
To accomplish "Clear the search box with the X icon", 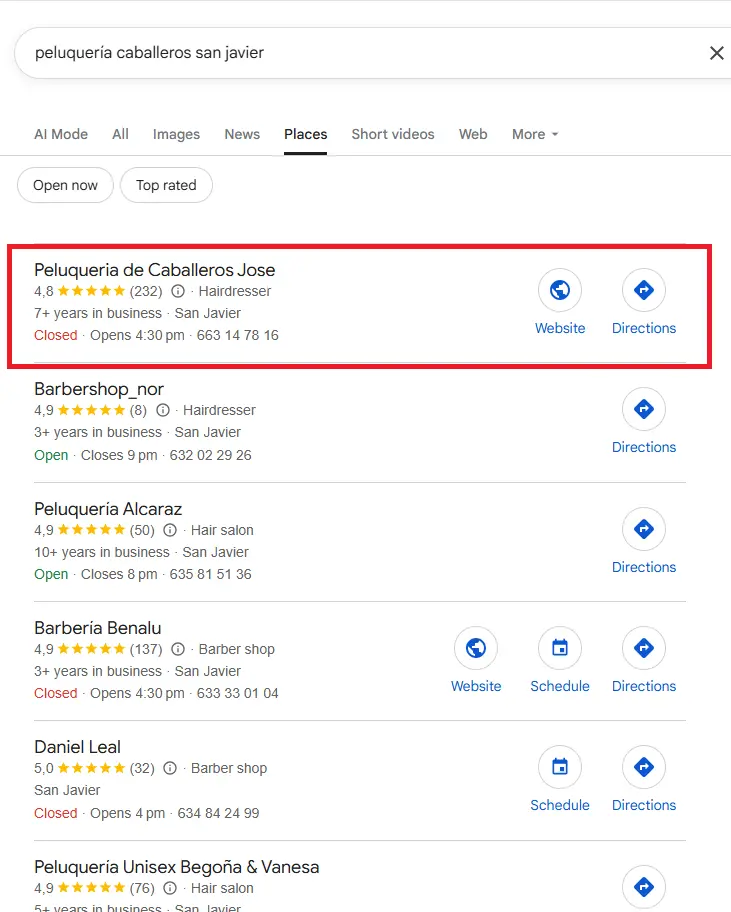I will pyautogui.click(x=717, y=53).
